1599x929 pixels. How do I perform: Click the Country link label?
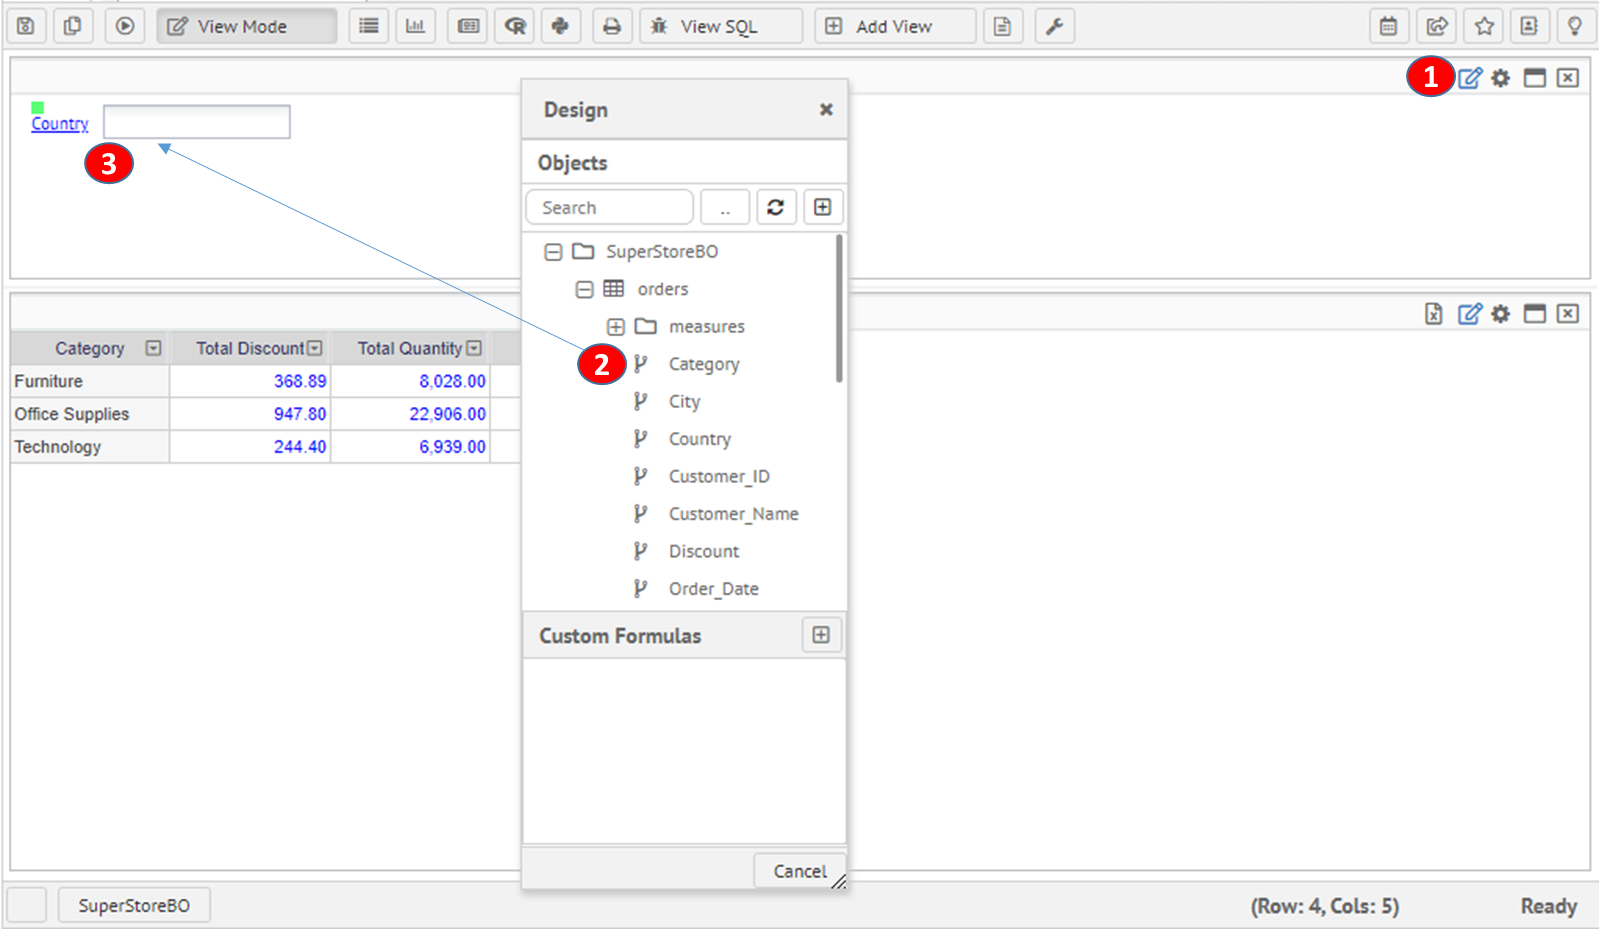(x=60, y=124)
